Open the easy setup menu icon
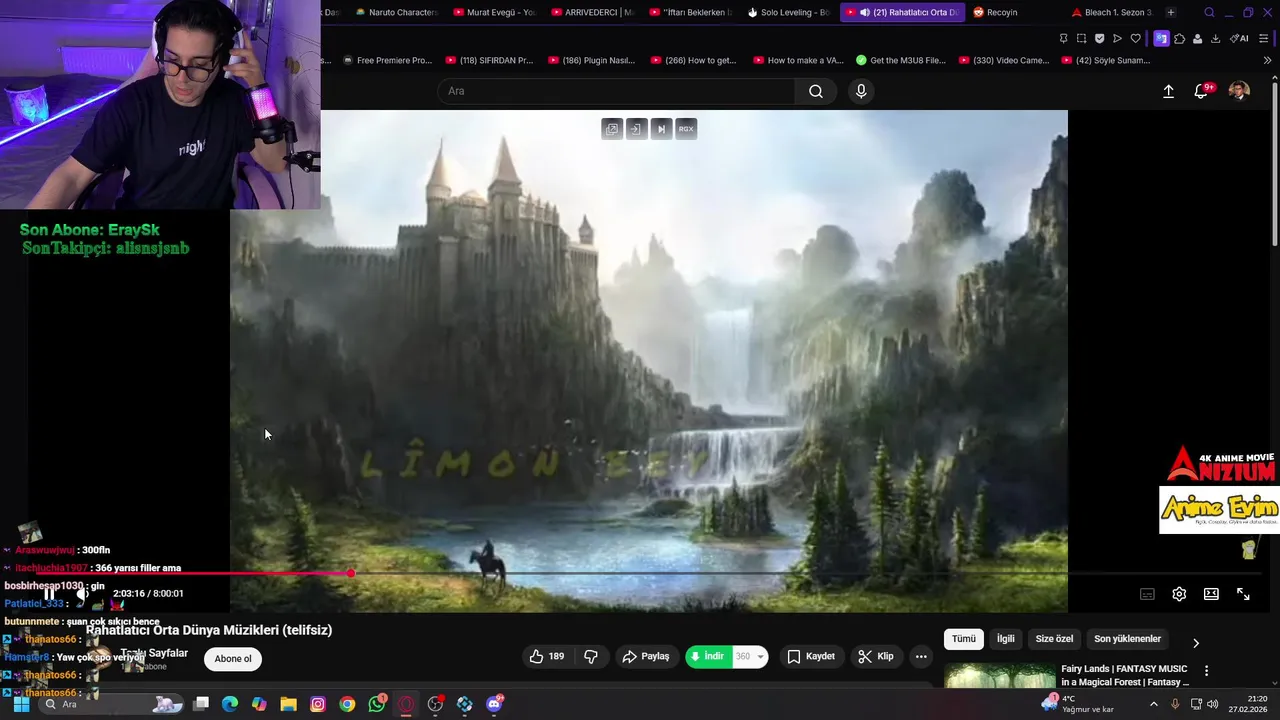 tap(1264, 38)
